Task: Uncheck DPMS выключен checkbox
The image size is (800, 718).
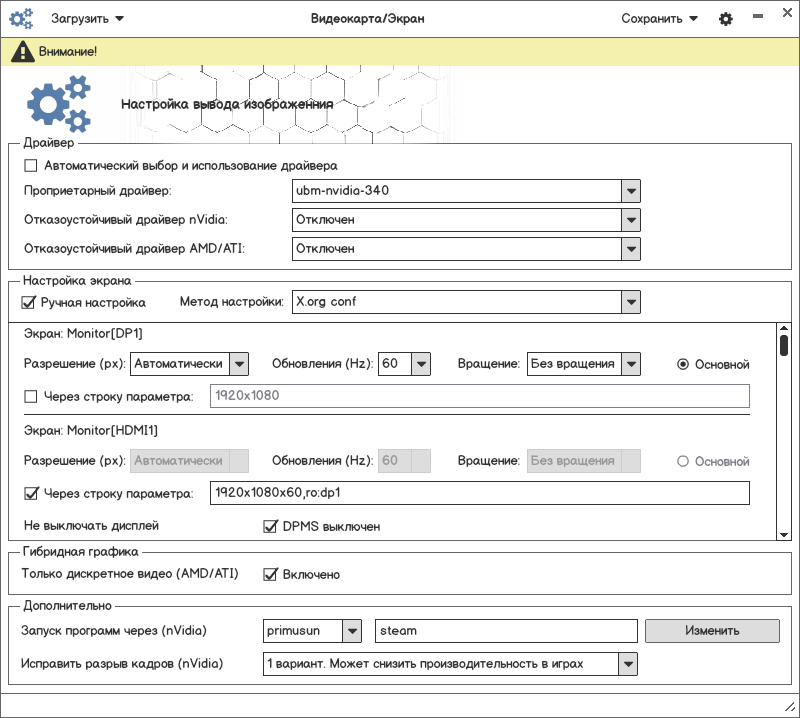Action: click(269, 526)
